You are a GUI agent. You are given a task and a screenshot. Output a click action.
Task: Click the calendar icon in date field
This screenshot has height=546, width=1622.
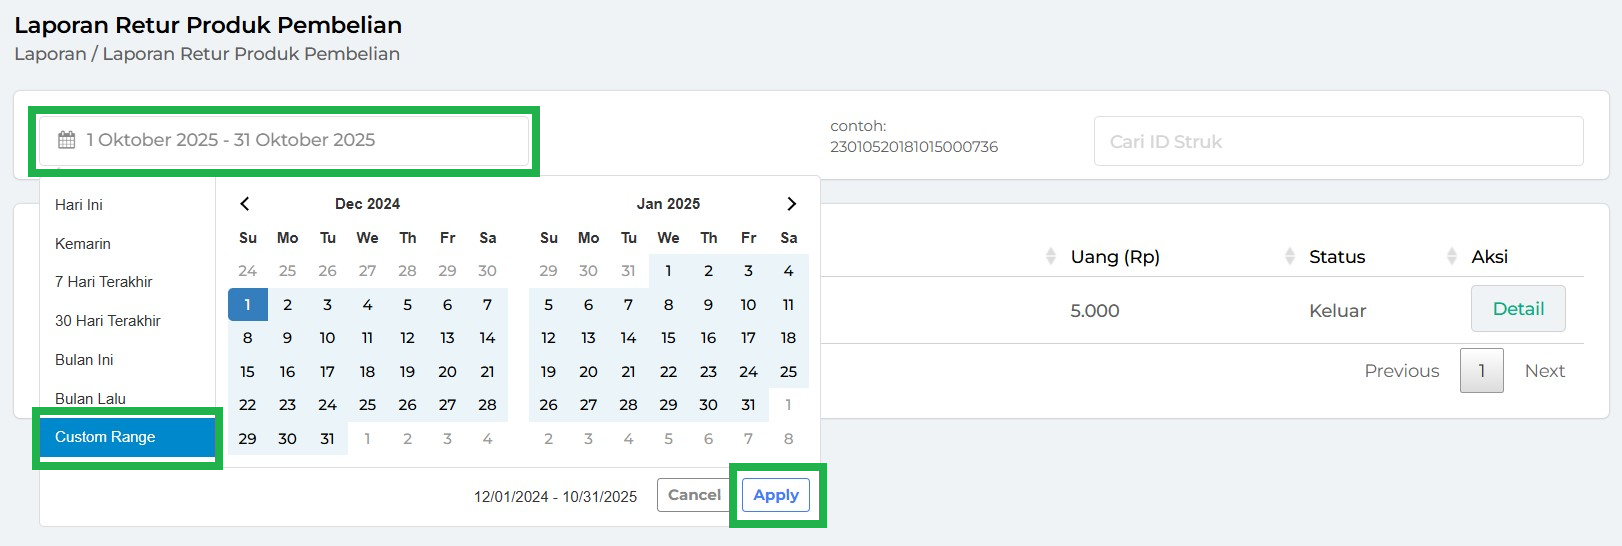pos(67,140)
